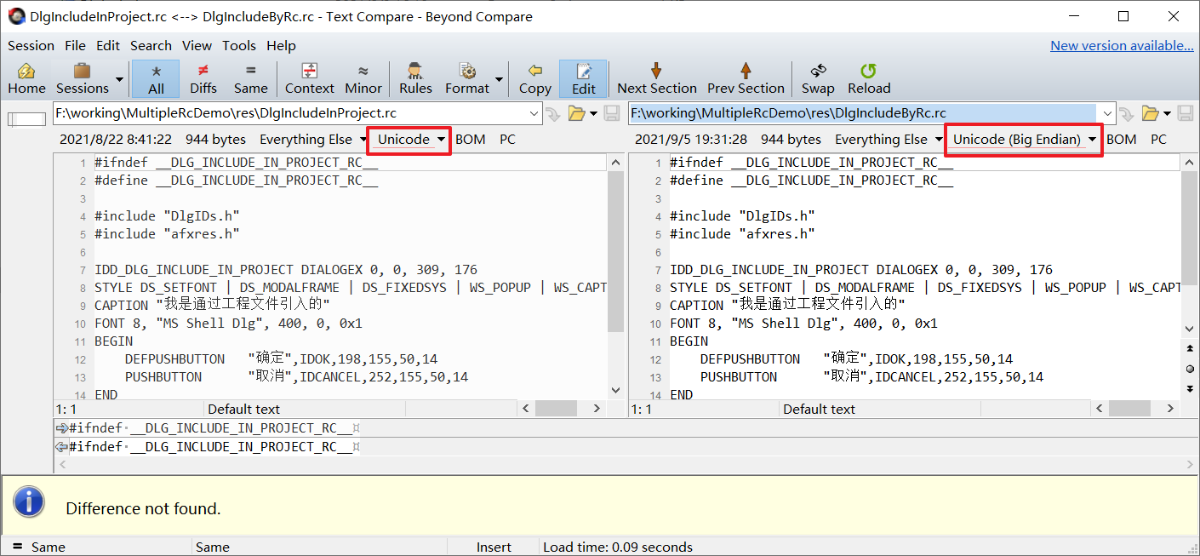Screen dimensions: 1200x556
Task: Click the thumbnail overview strip at left
Action: click(27, 119)
